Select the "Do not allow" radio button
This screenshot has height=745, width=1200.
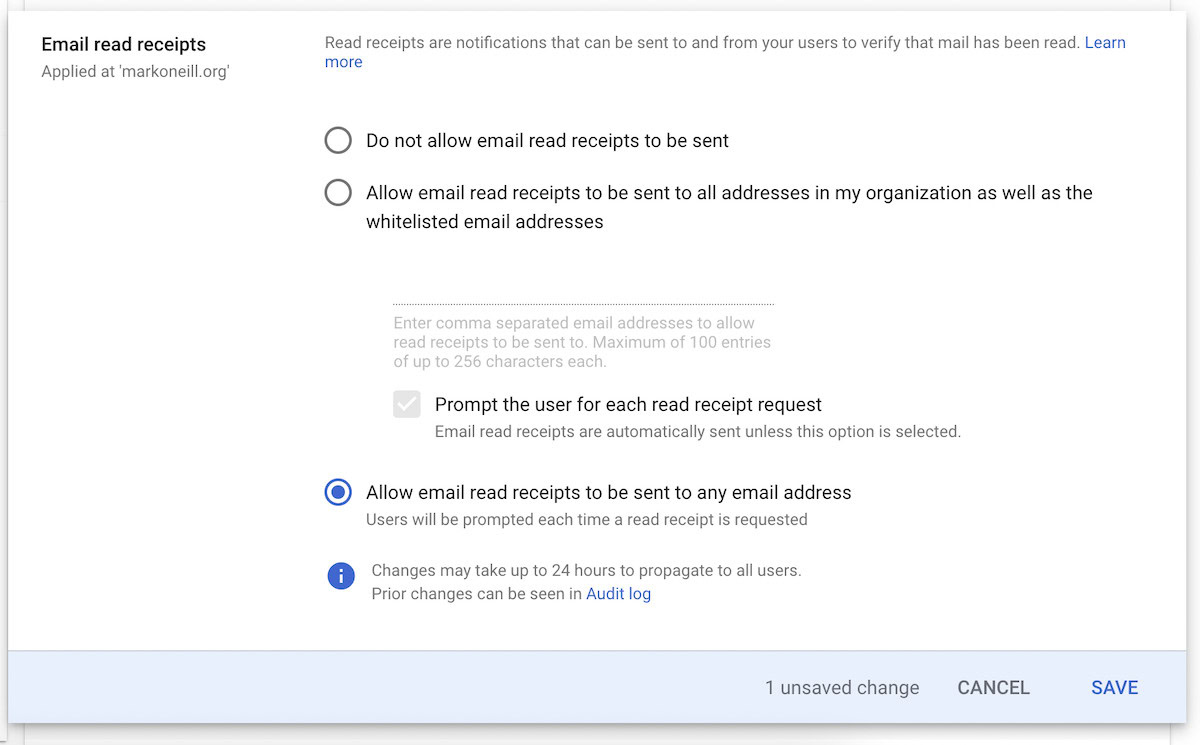point(338,141)
